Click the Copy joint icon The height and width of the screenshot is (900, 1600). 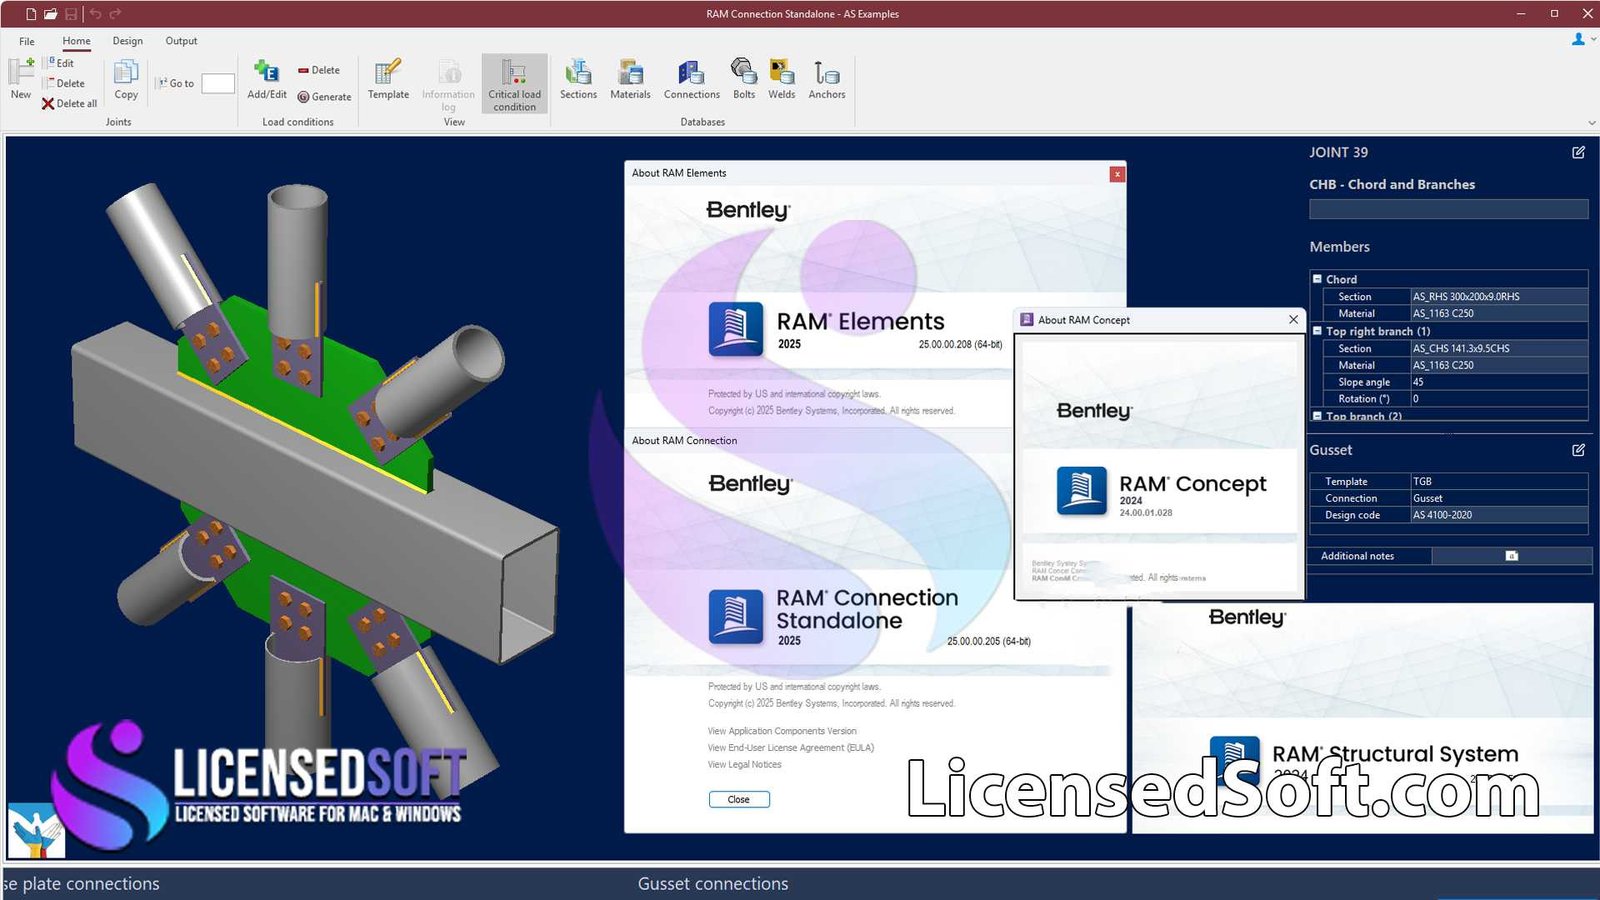(126, 79)
